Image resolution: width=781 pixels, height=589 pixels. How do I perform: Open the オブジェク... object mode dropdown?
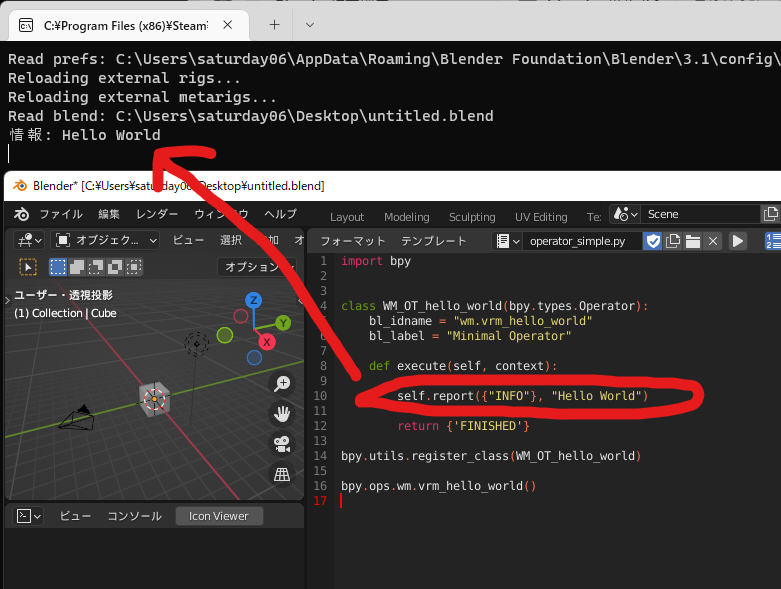(106, 240)
